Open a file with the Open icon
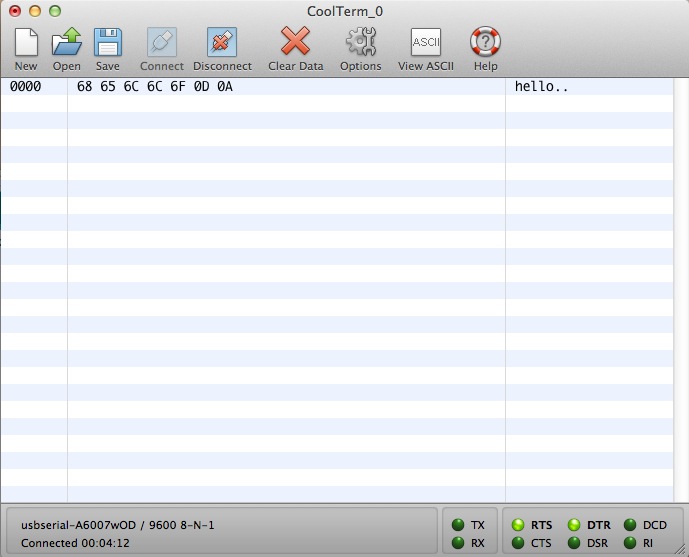 pos(66,43)
